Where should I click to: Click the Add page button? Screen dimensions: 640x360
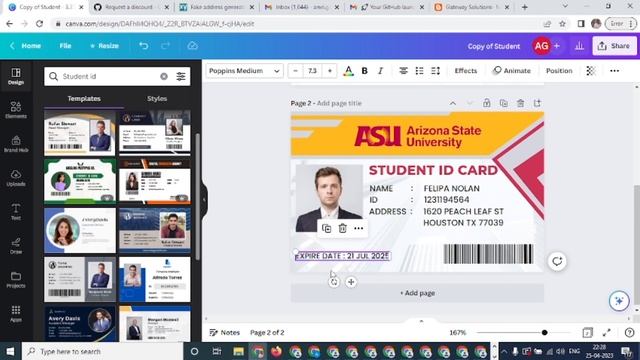(x=417, y=293)
